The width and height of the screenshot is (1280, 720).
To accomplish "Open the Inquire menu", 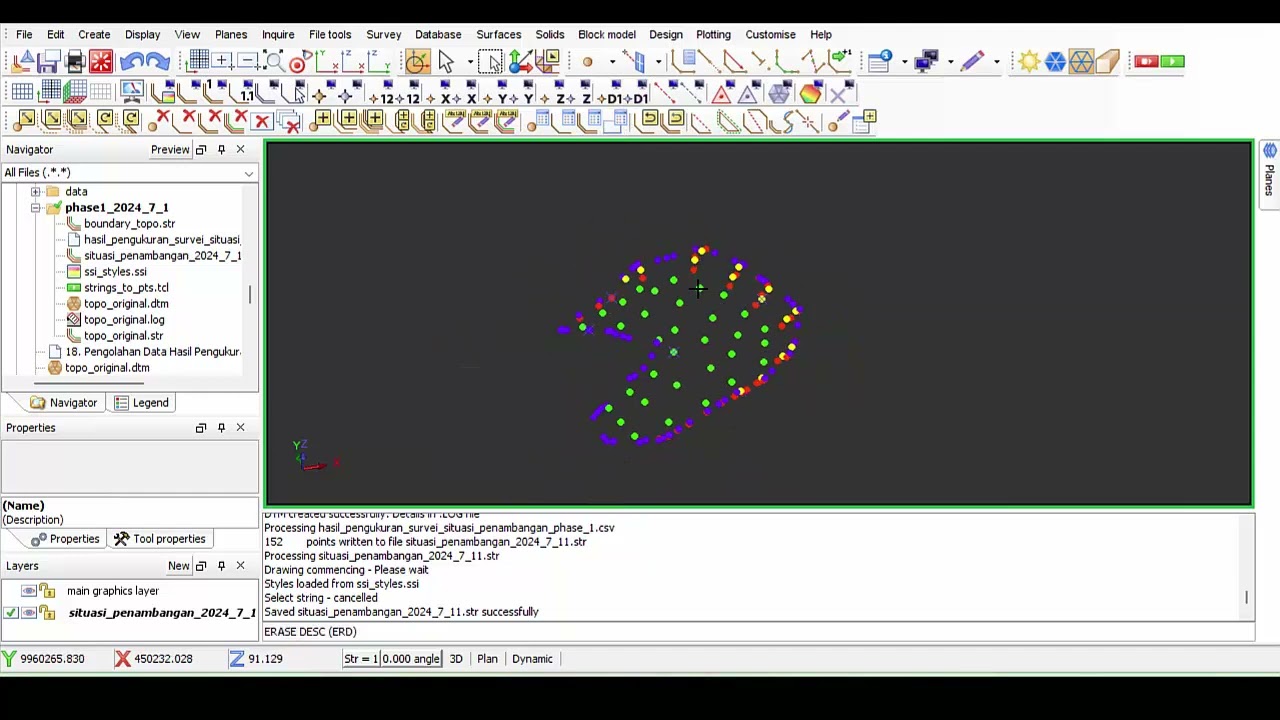I will pyautogui.click(x=278, y=34).
